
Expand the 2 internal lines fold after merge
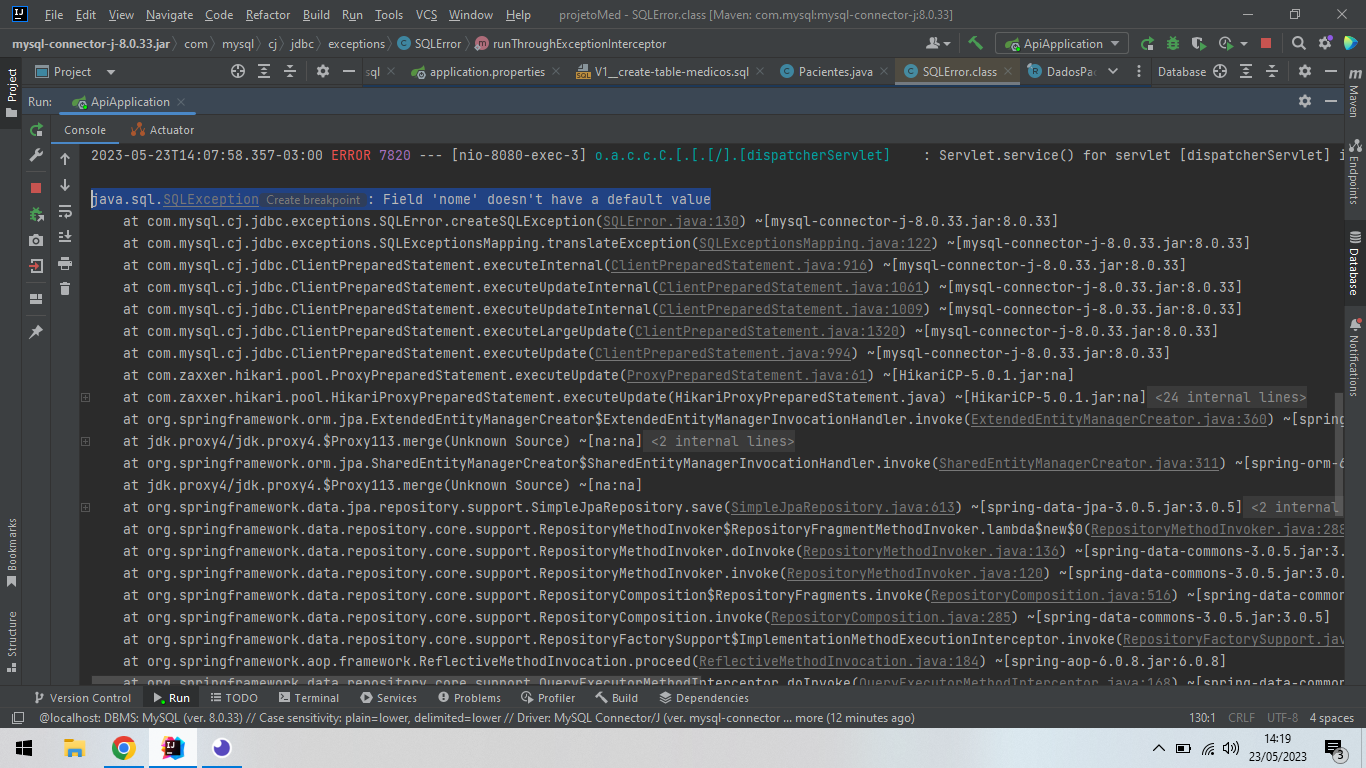[719, 441]
